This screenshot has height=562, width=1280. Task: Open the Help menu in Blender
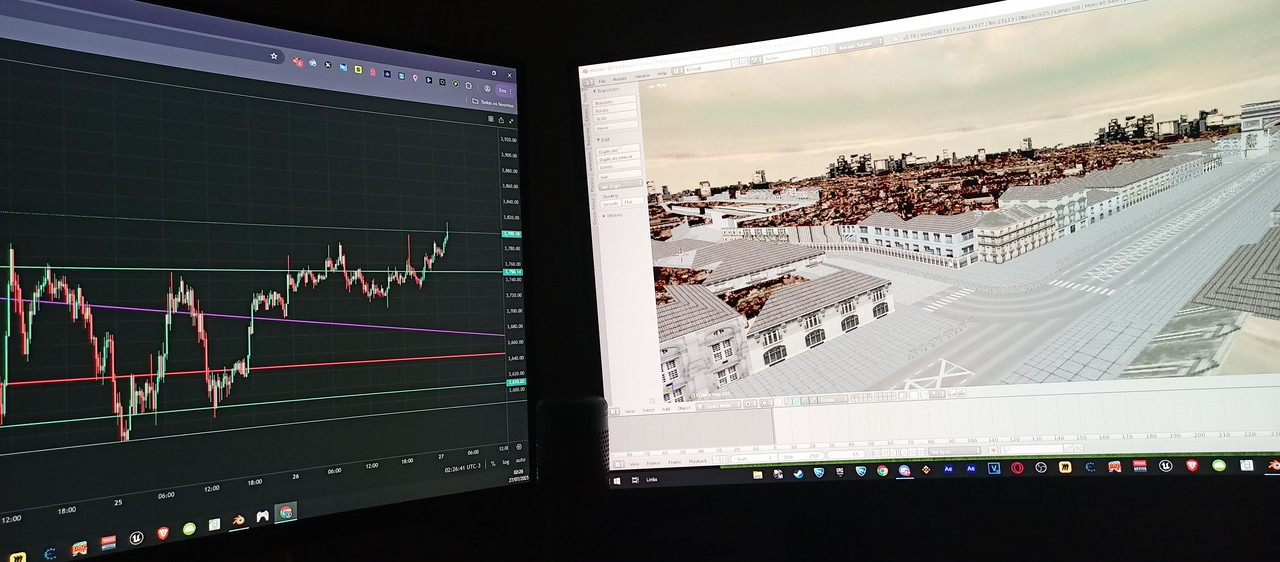(x=662, y=74)
